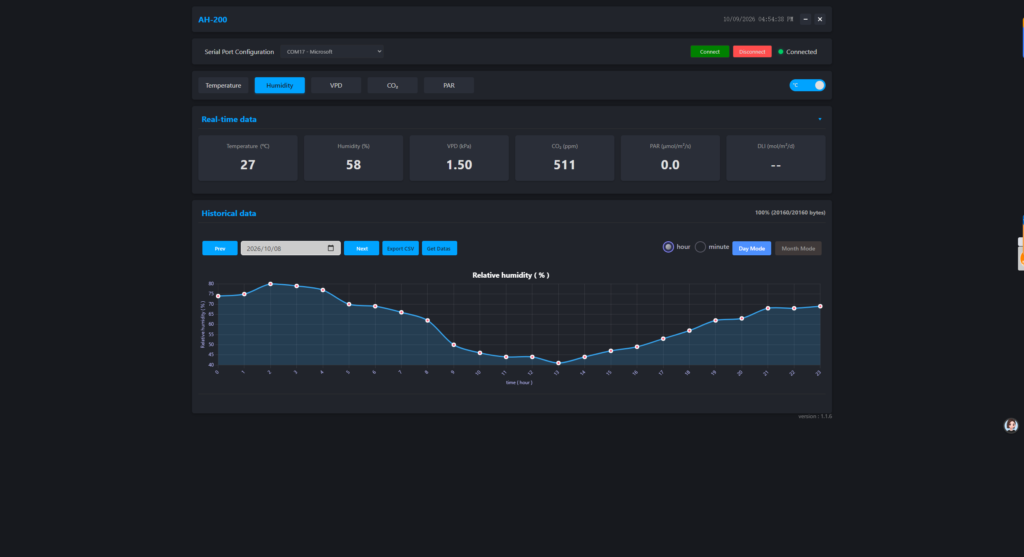Enable Month Mode view

pos(798,248)
